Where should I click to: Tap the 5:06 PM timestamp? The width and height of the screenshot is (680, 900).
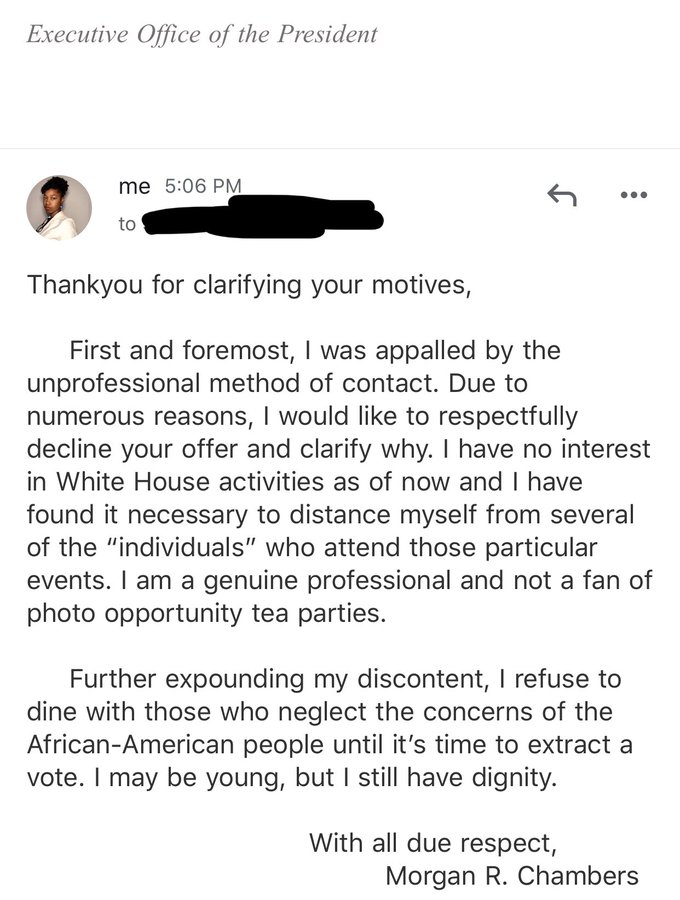coord(203,186)
